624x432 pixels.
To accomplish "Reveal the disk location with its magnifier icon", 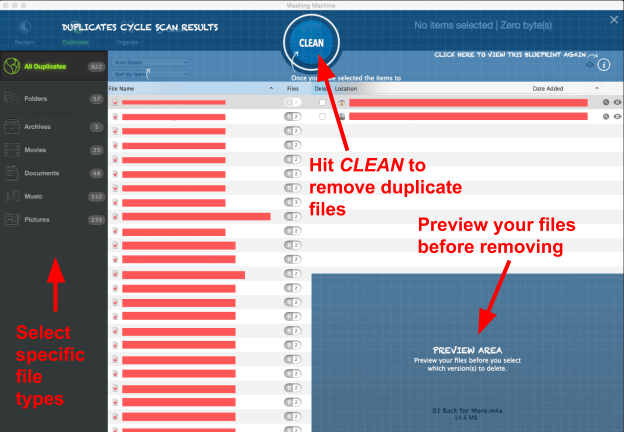I will [606, 117].
